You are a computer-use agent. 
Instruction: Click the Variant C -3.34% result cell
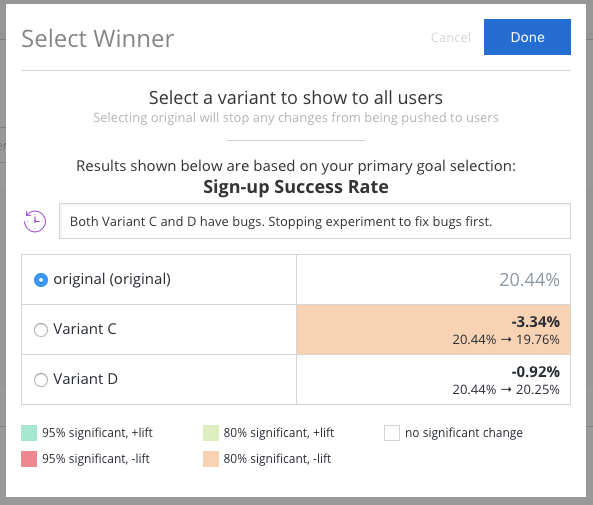pyautogui.click(x=433, y=329)
